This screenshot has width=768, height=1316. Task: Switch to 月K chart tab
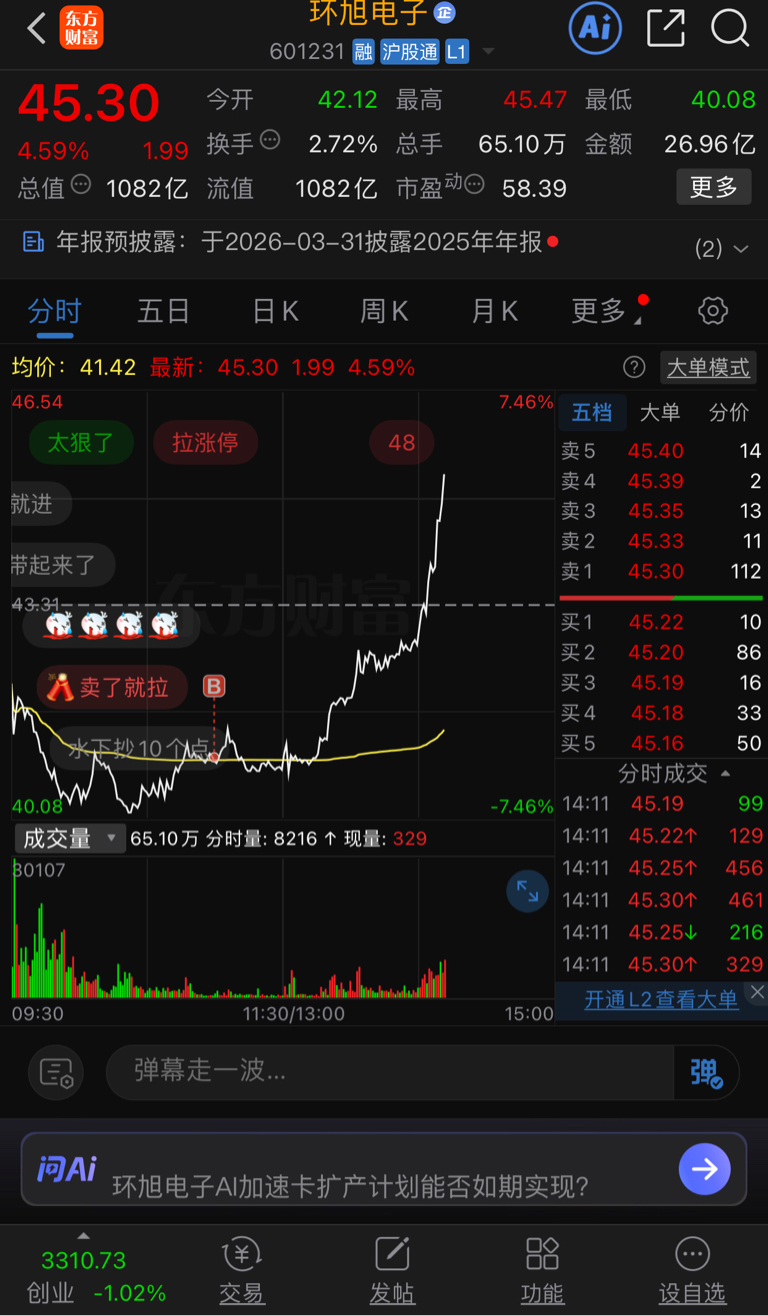click(494, 311)
